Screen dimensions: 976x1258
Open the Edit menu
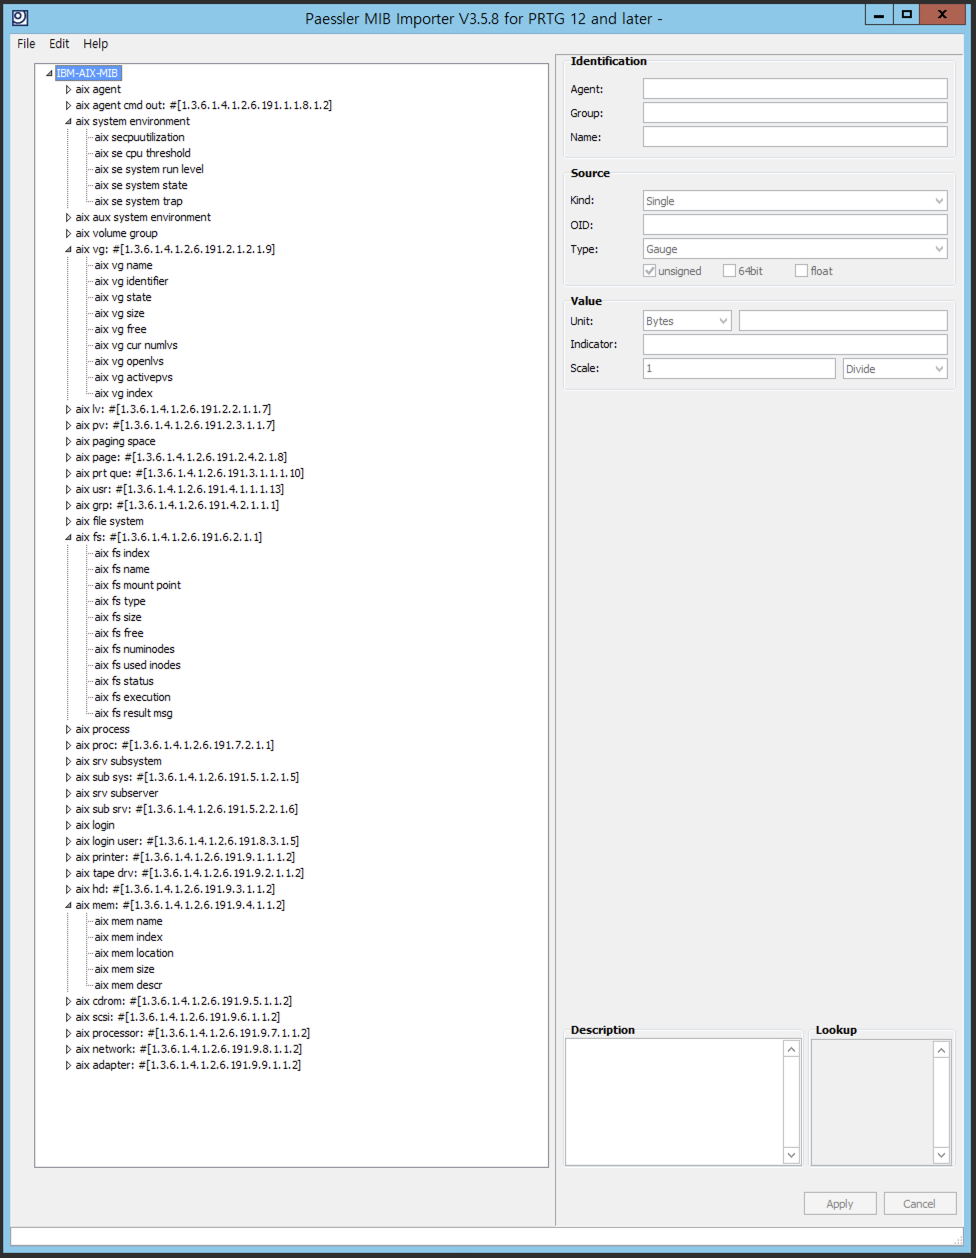(59, 44)
